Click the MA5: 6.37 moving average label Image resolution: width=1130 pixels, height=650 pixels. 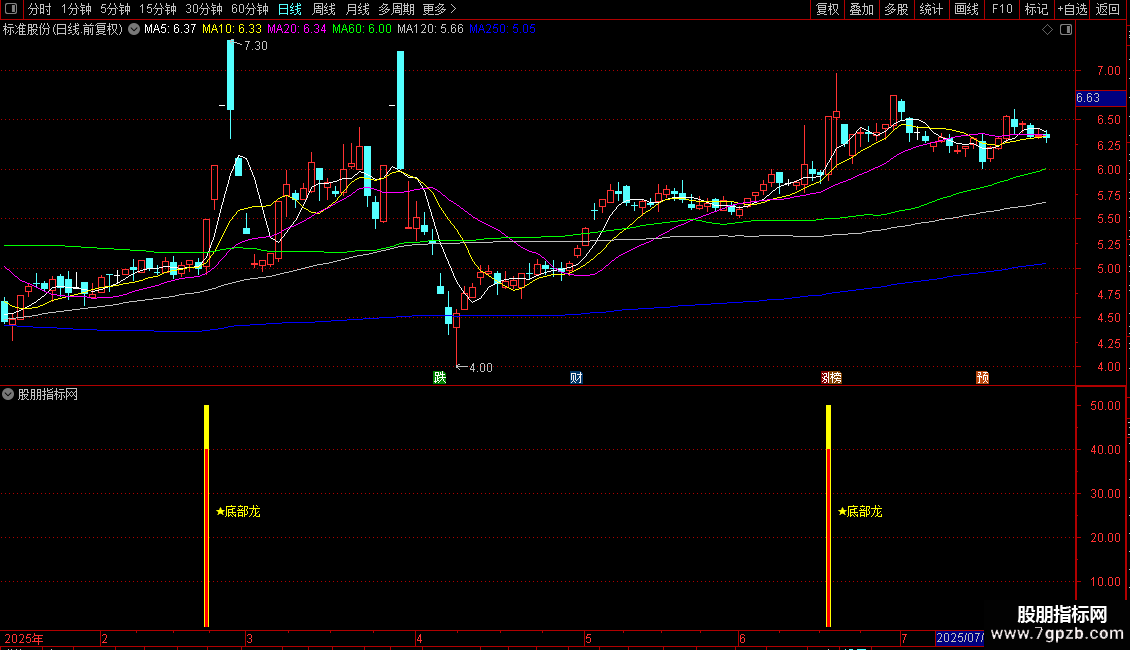170,30
